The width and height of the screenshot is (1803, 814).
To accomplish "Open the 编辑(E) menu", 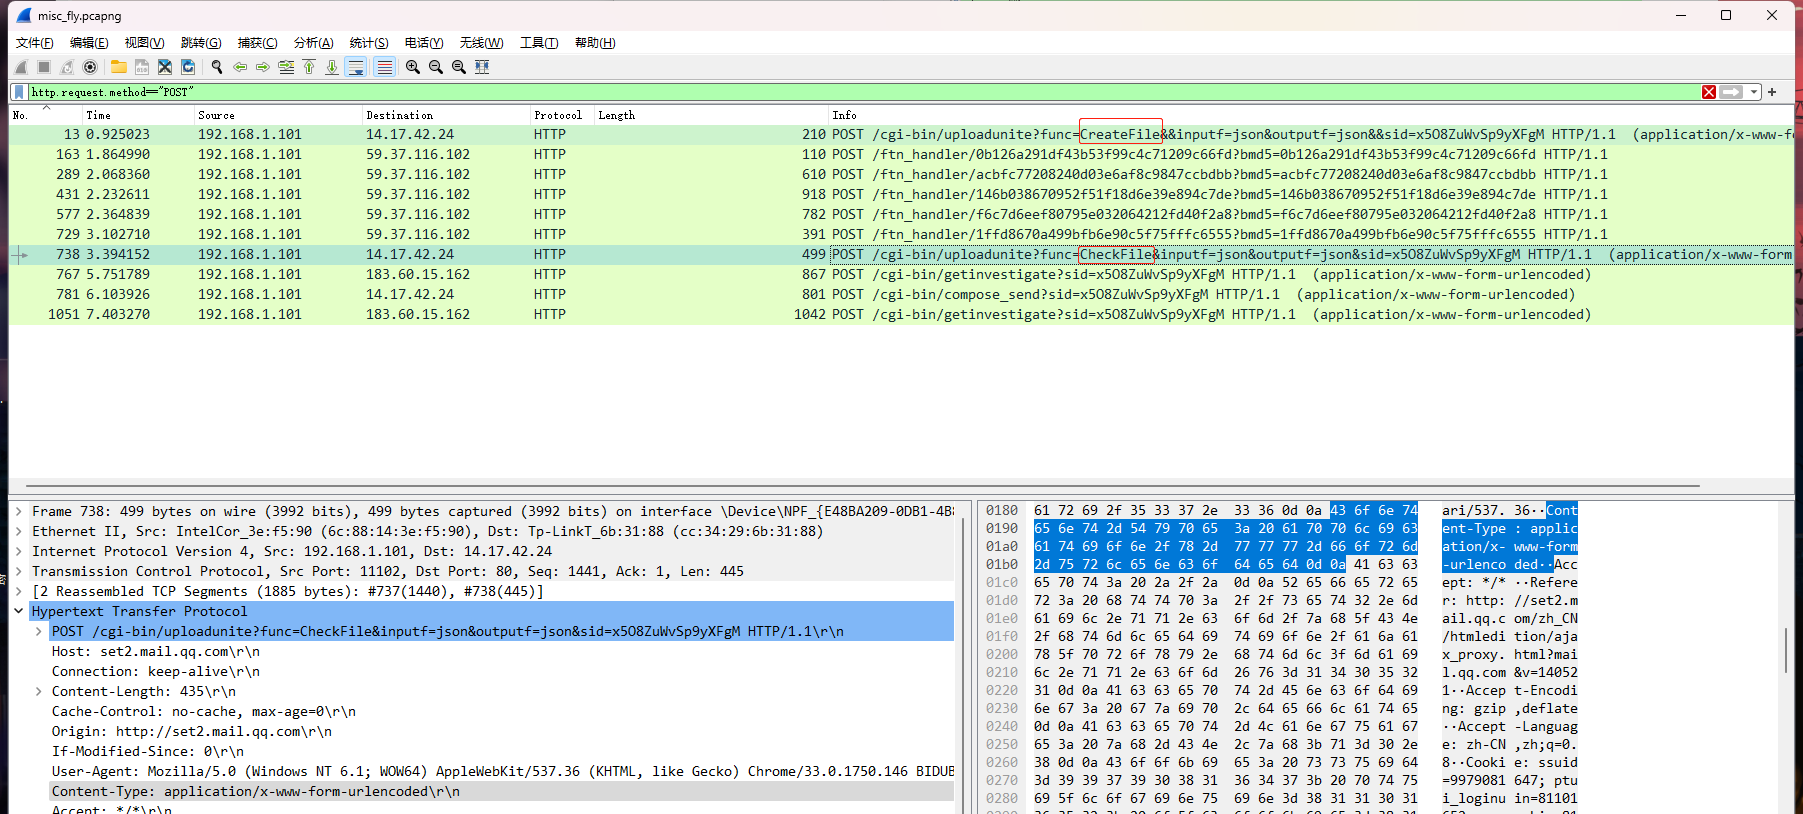I will point(89,43).
